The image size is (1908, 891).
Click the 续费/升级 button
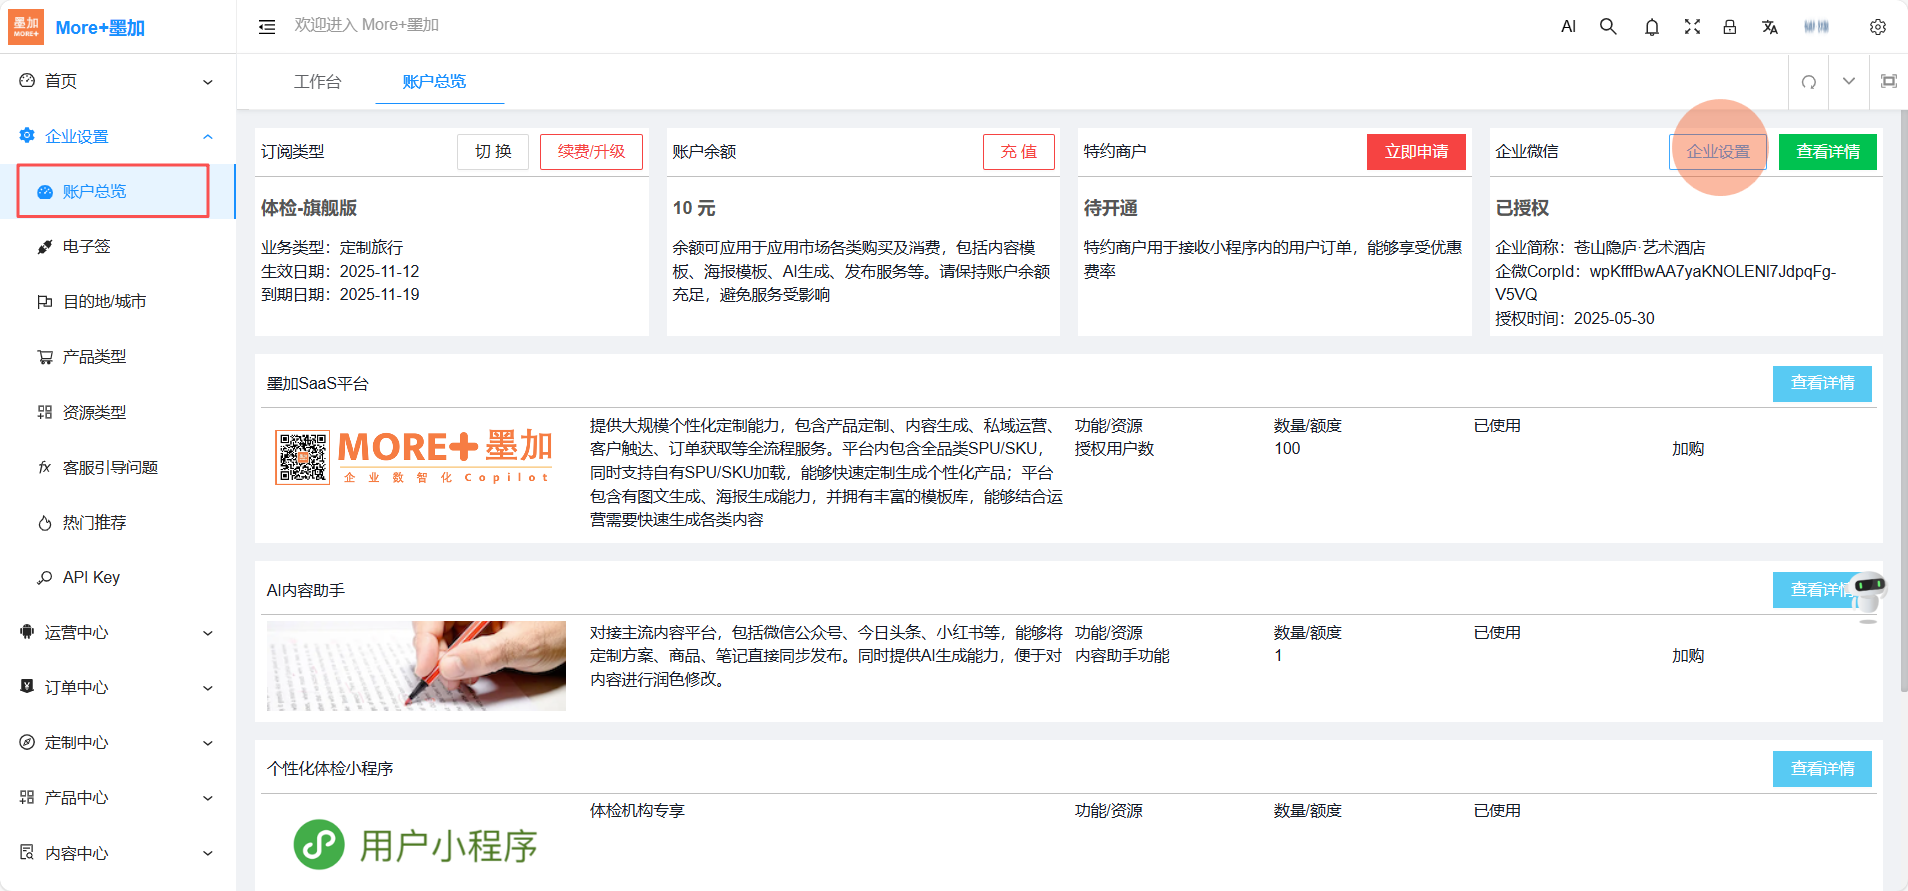(591, 152)
